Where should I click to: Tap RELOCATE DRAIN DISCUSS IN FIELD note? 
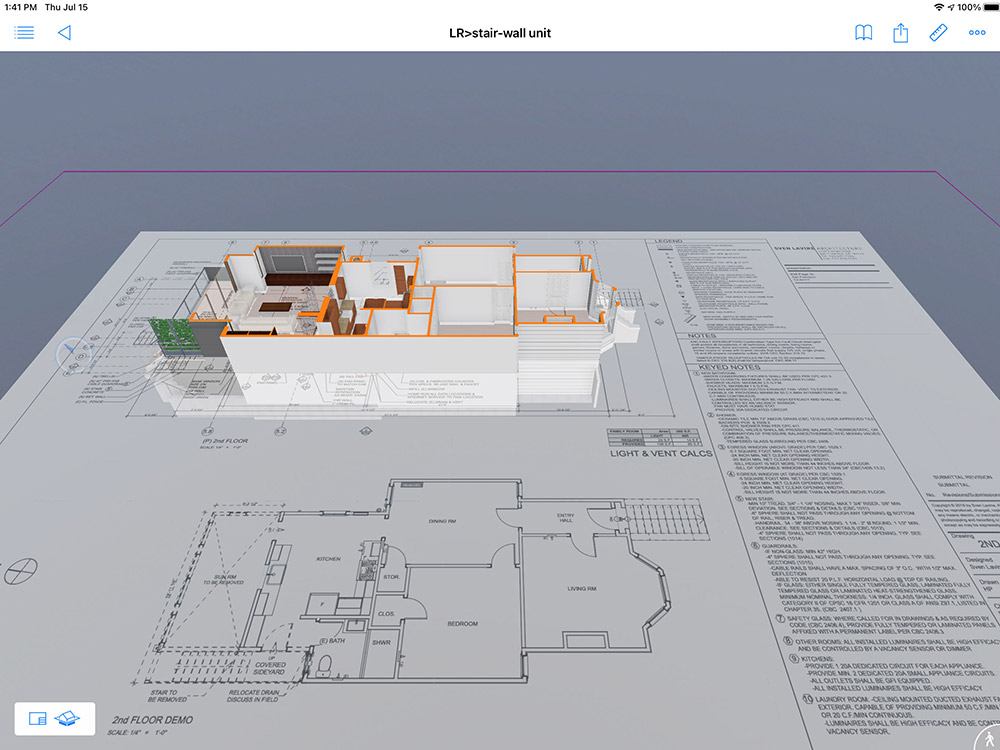coord(253,696)
